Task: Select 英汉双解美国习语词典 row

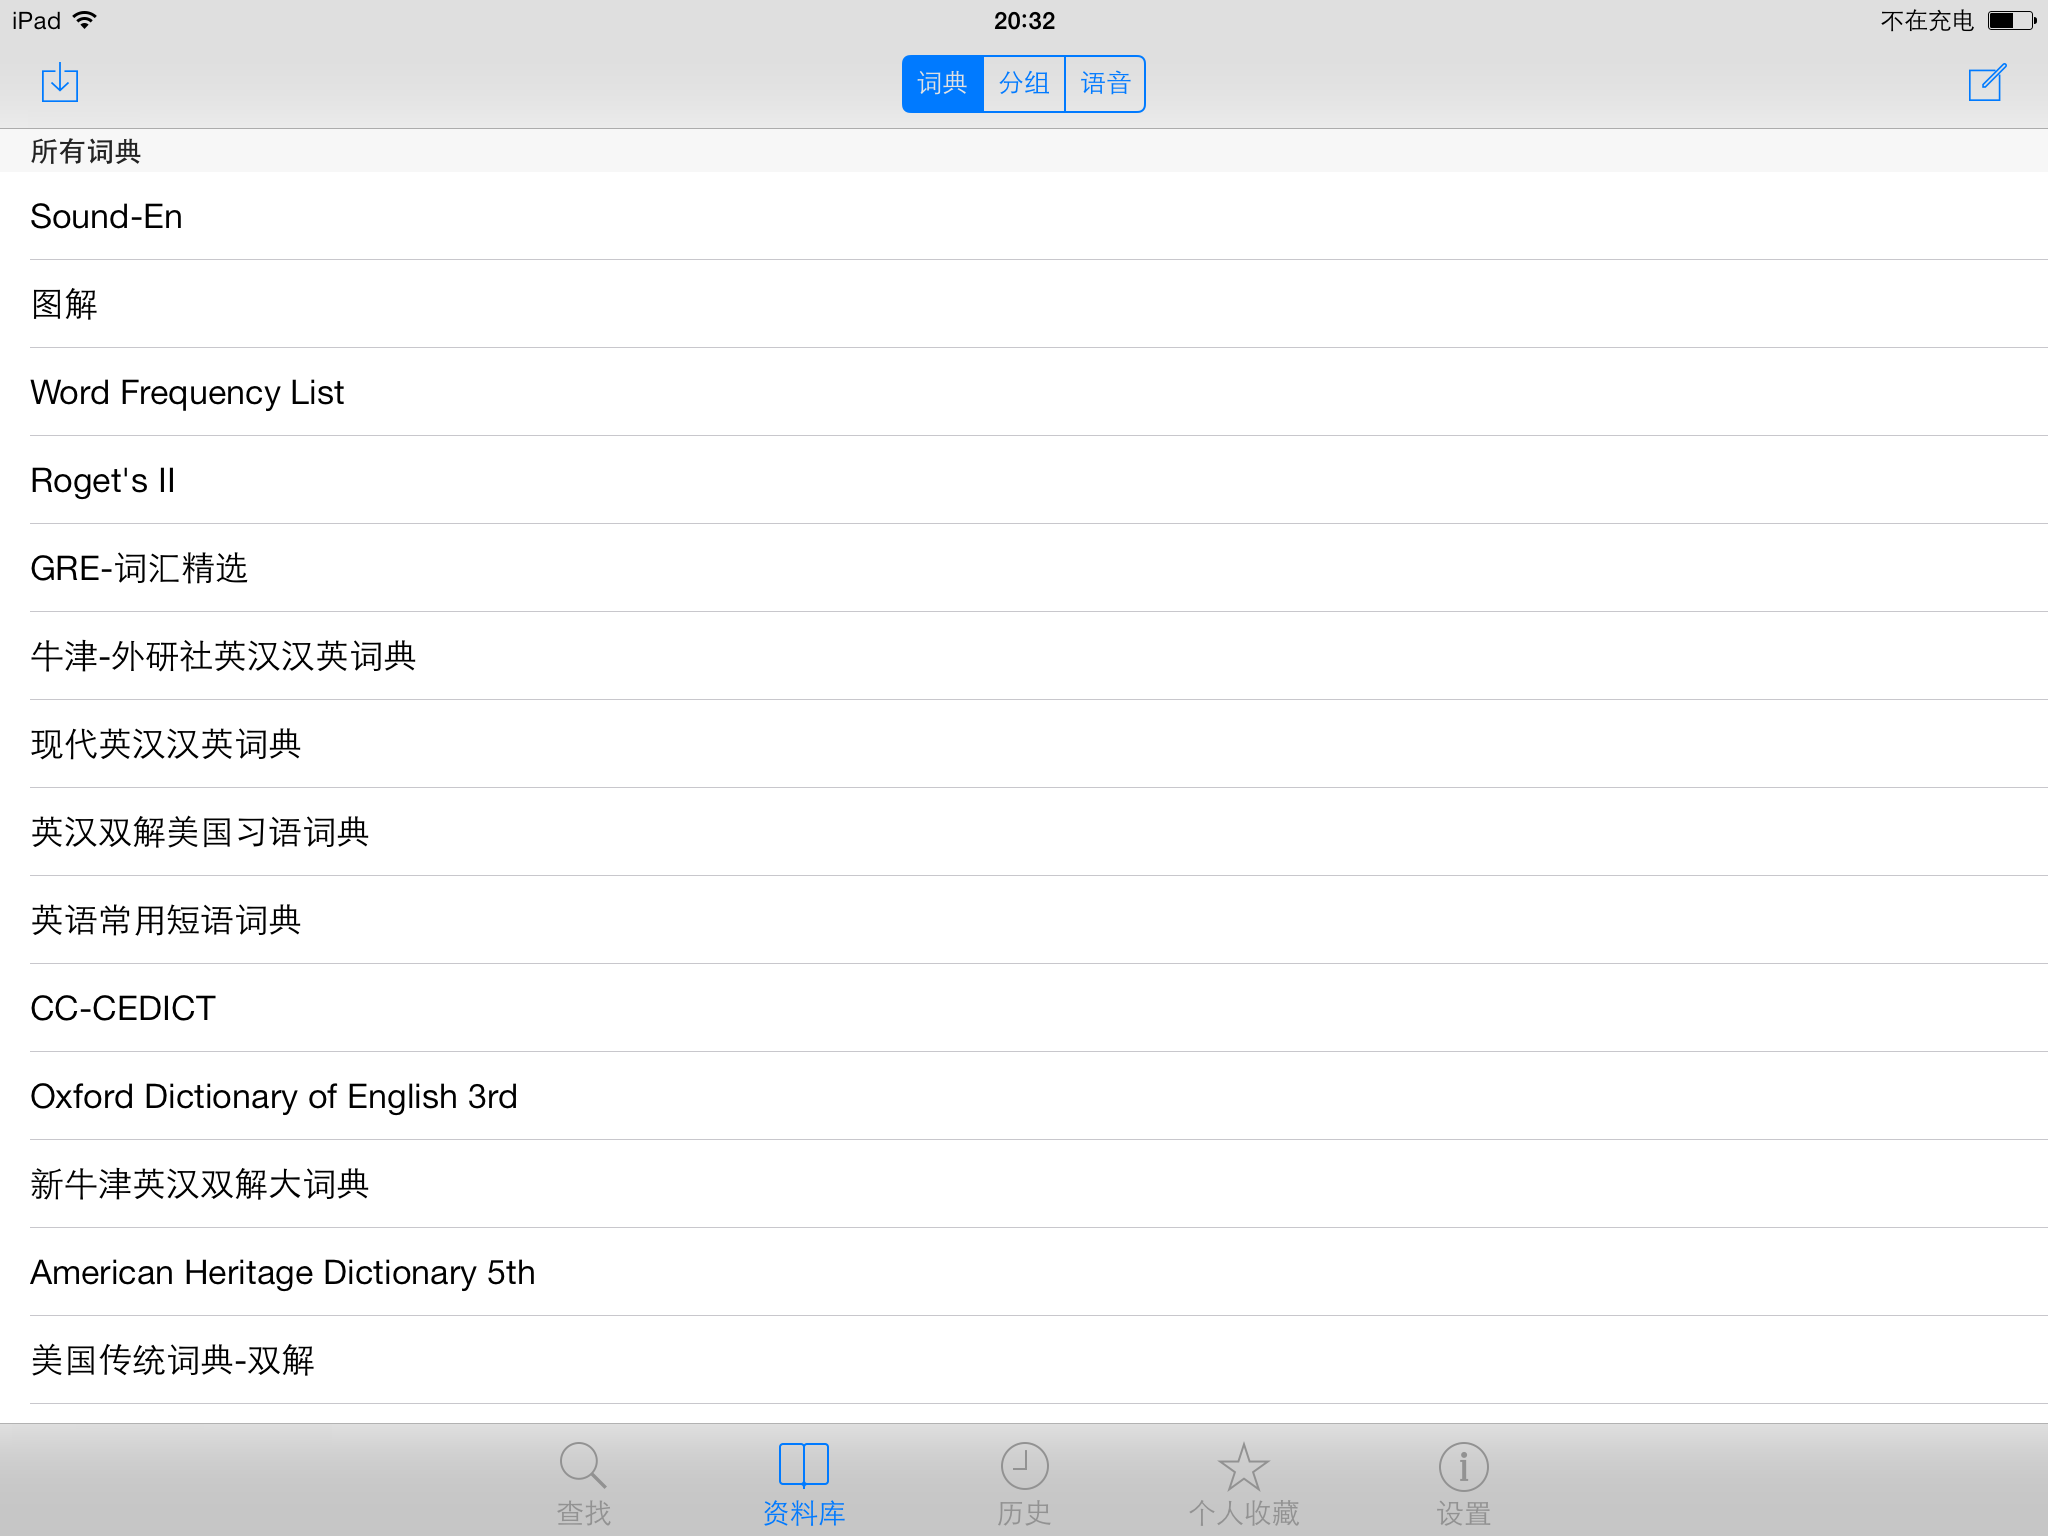Action: tap(1024, 832)
